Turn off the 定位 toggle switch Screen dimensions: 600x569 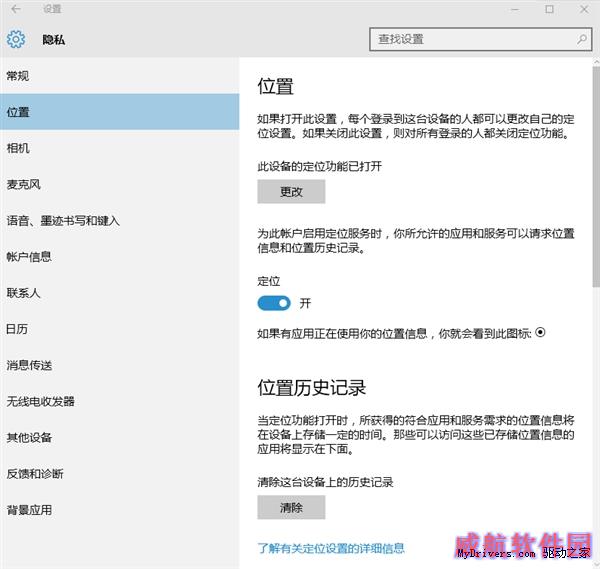(x=274, y=303)
